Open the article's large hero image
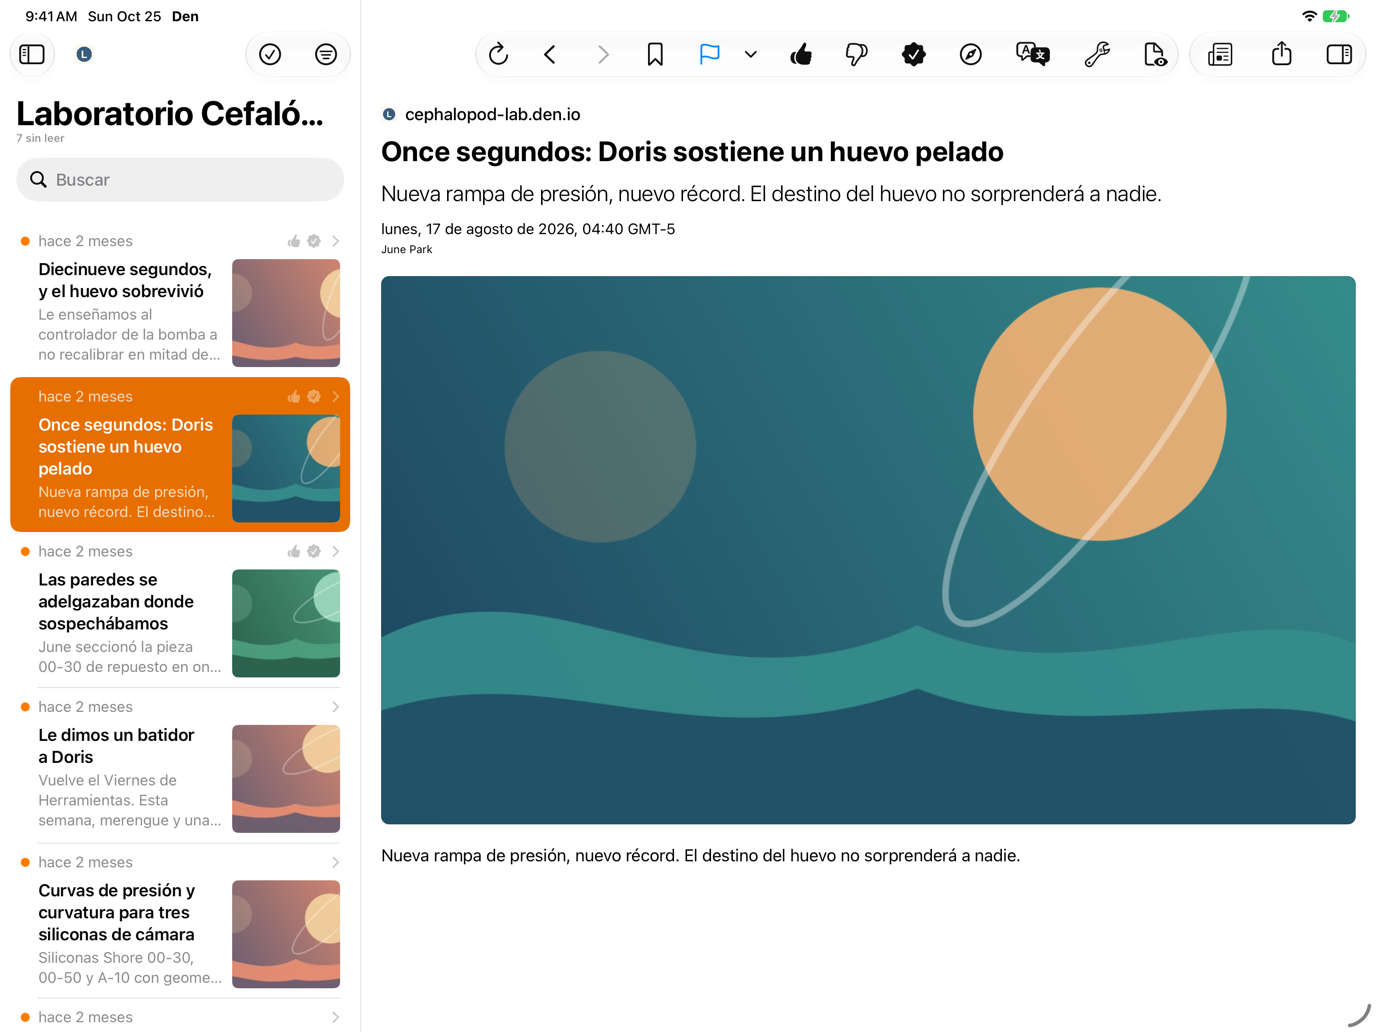This screenshot has width=1376, height=1032. click(868, 550)
